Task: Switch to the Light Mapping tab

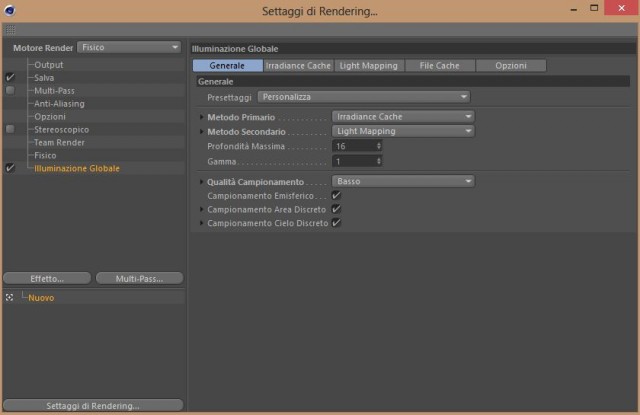Action: pos(369,66)
